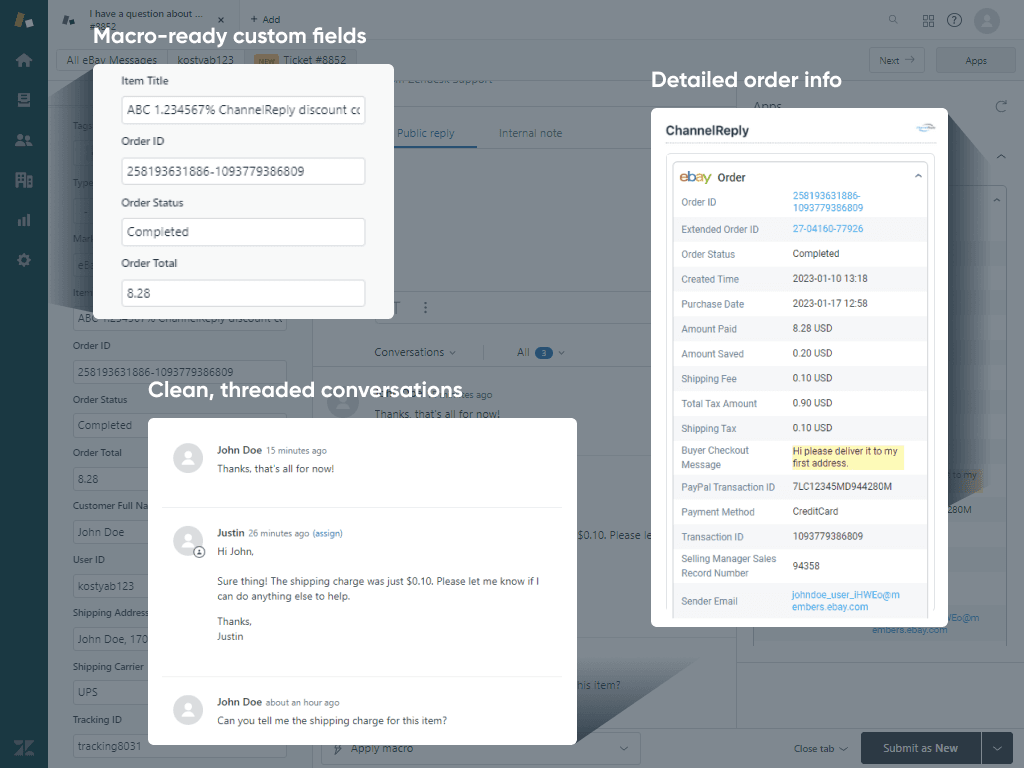Click the Payment Method value CreditCard
1024x768 pixels.
[x=815, y=511]
